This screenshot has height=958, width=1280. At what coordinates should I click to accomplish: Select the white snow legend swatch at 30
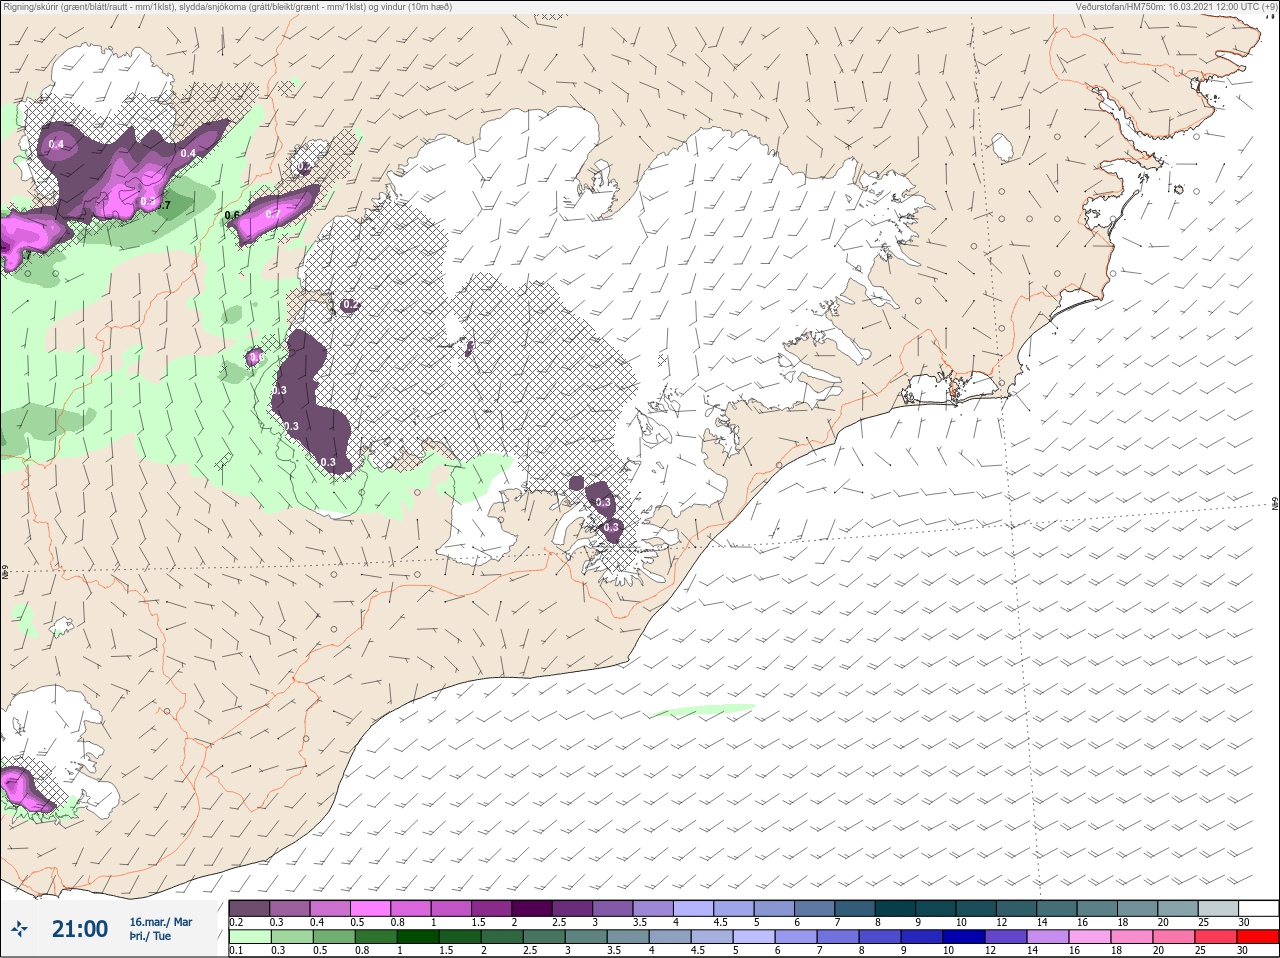point(1258,908)
